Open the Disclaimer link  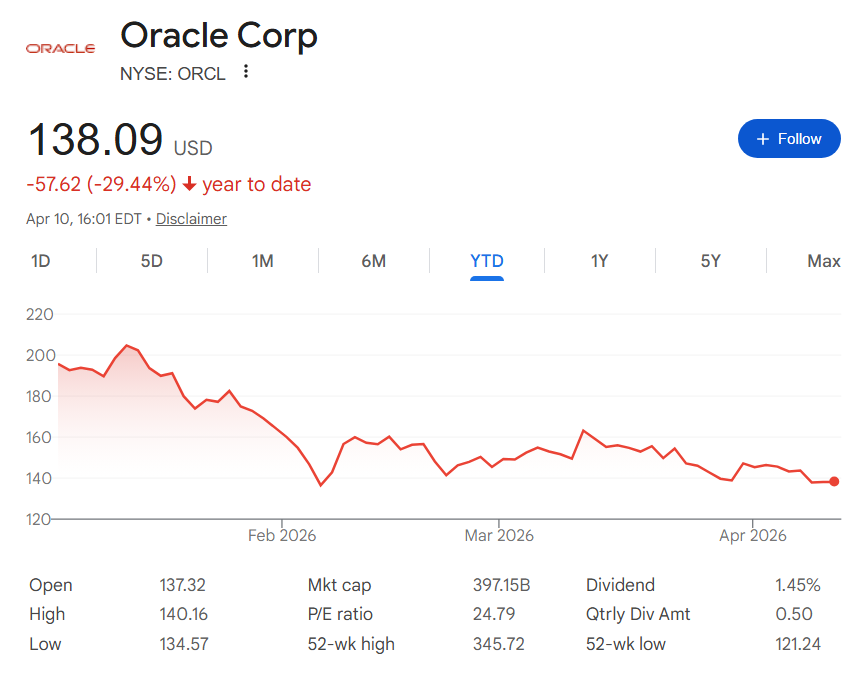click(191, 218)
